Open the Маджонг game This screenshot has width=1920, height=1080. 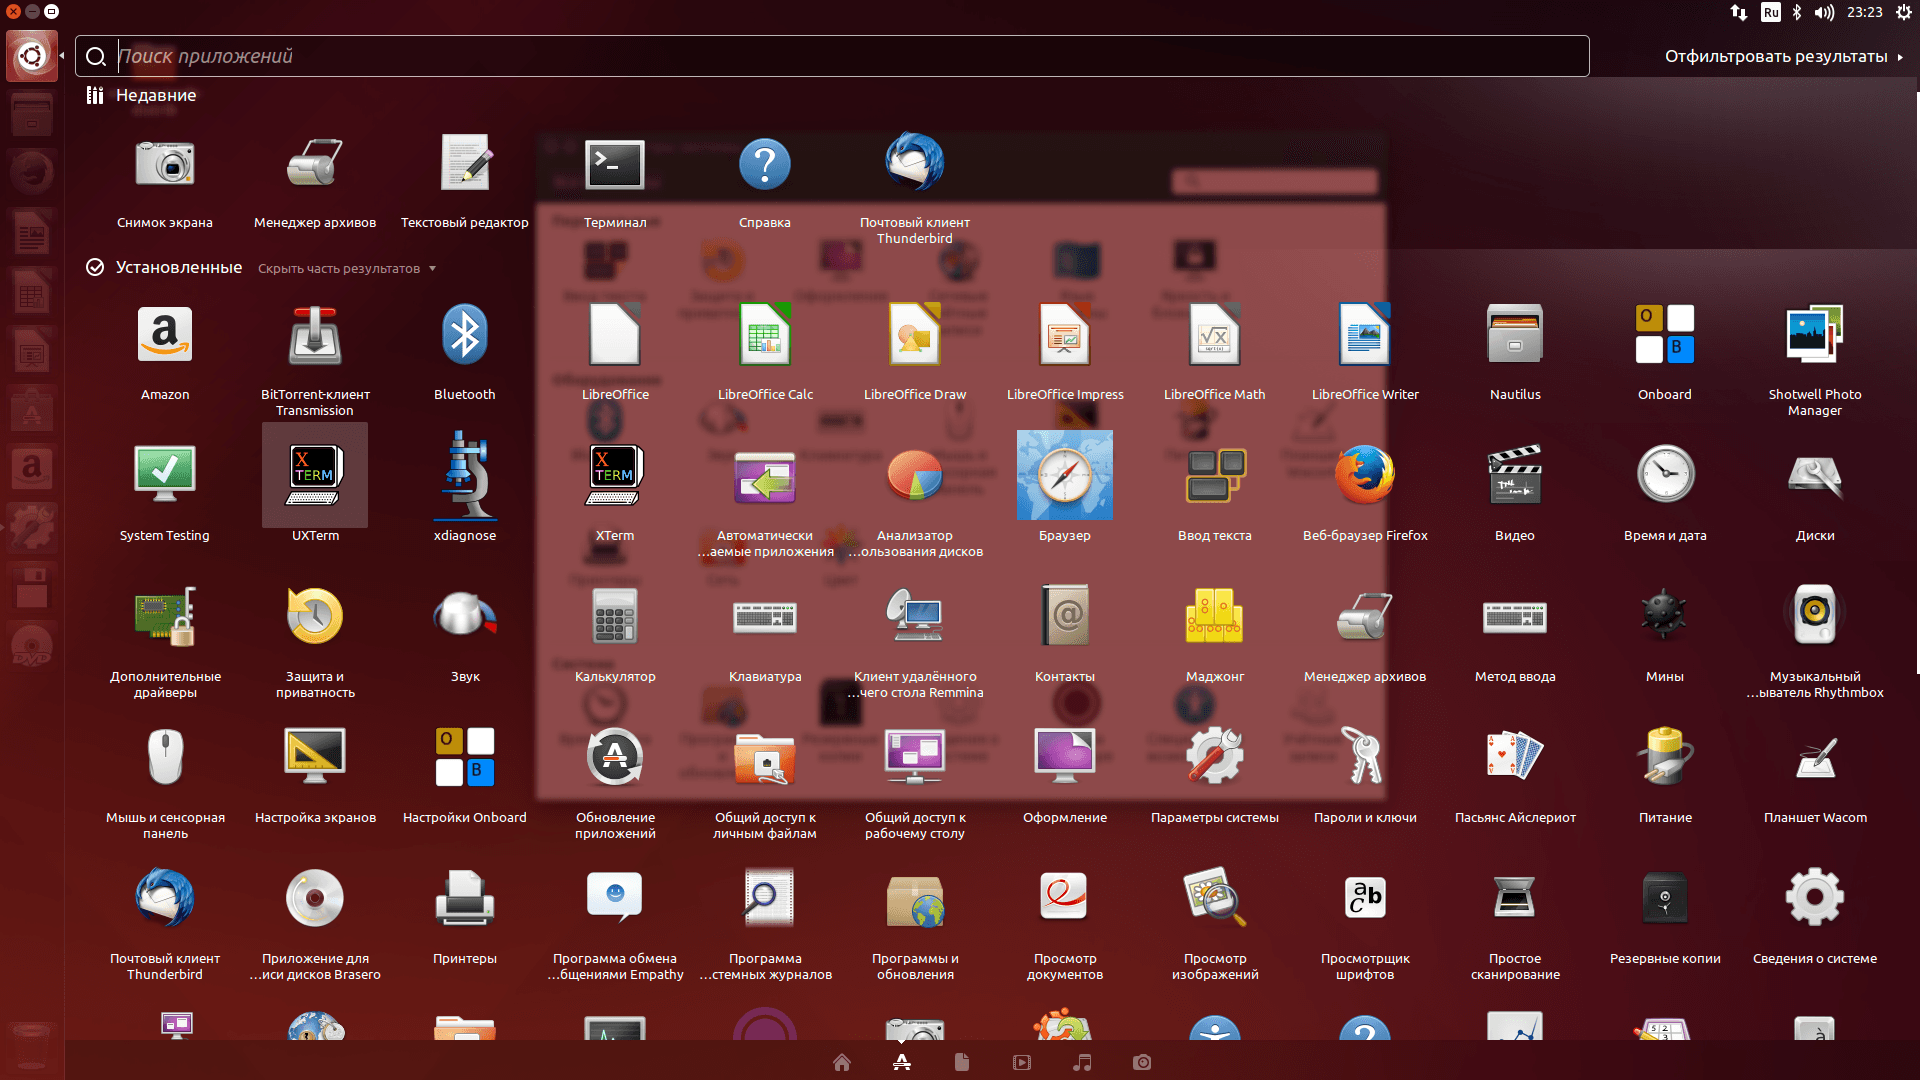coord(1215,617)
